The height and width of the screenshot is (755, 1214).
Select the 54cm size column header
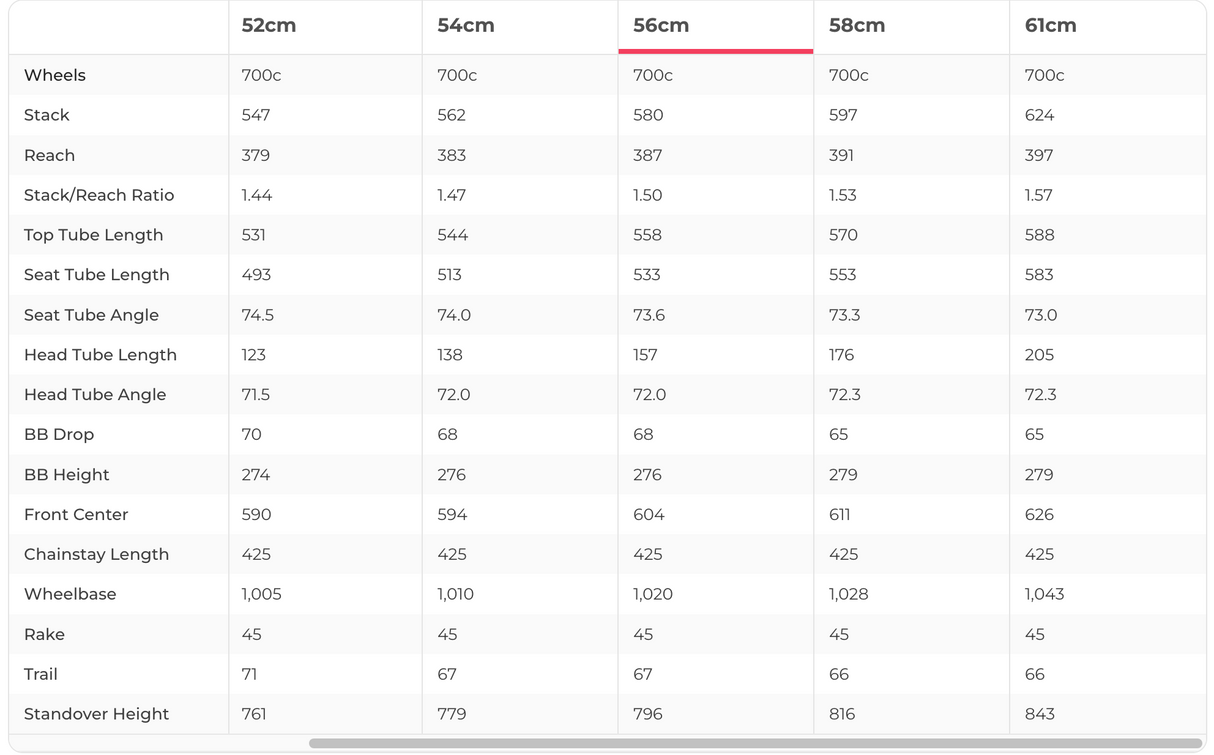click(465, 26)
